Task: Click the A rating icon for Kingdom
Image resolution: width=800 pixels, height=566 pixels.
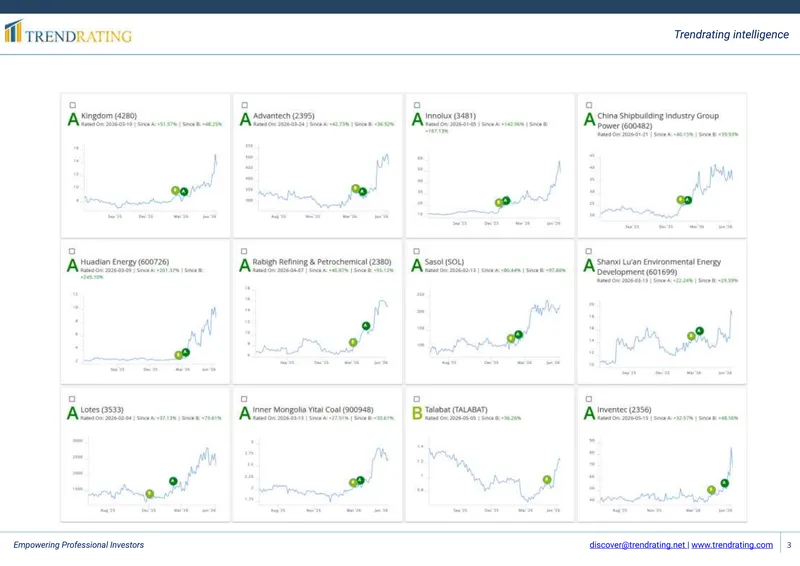Action: (73, 119)
